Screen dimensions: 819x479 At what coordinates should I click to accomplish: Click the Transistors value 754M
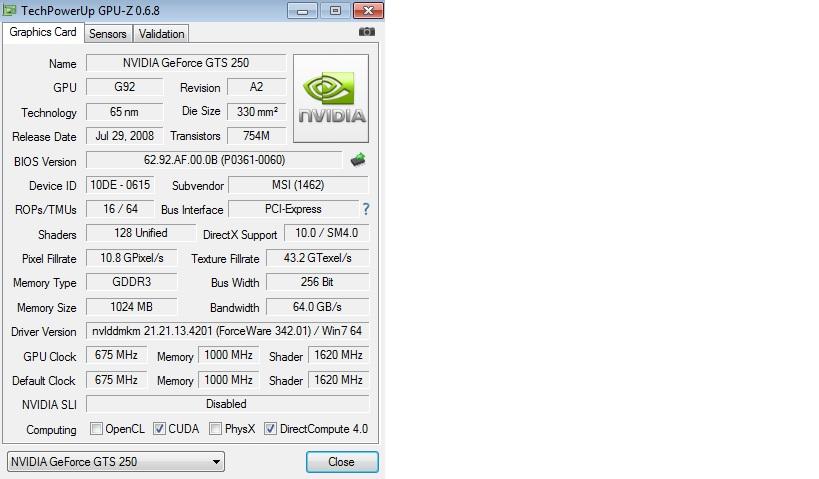(256, 136)
